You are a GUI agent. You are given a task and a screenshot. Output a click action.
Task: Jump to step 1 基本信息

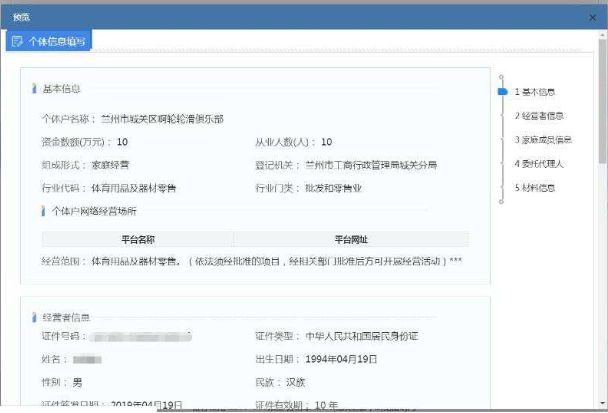pos(535,92)
